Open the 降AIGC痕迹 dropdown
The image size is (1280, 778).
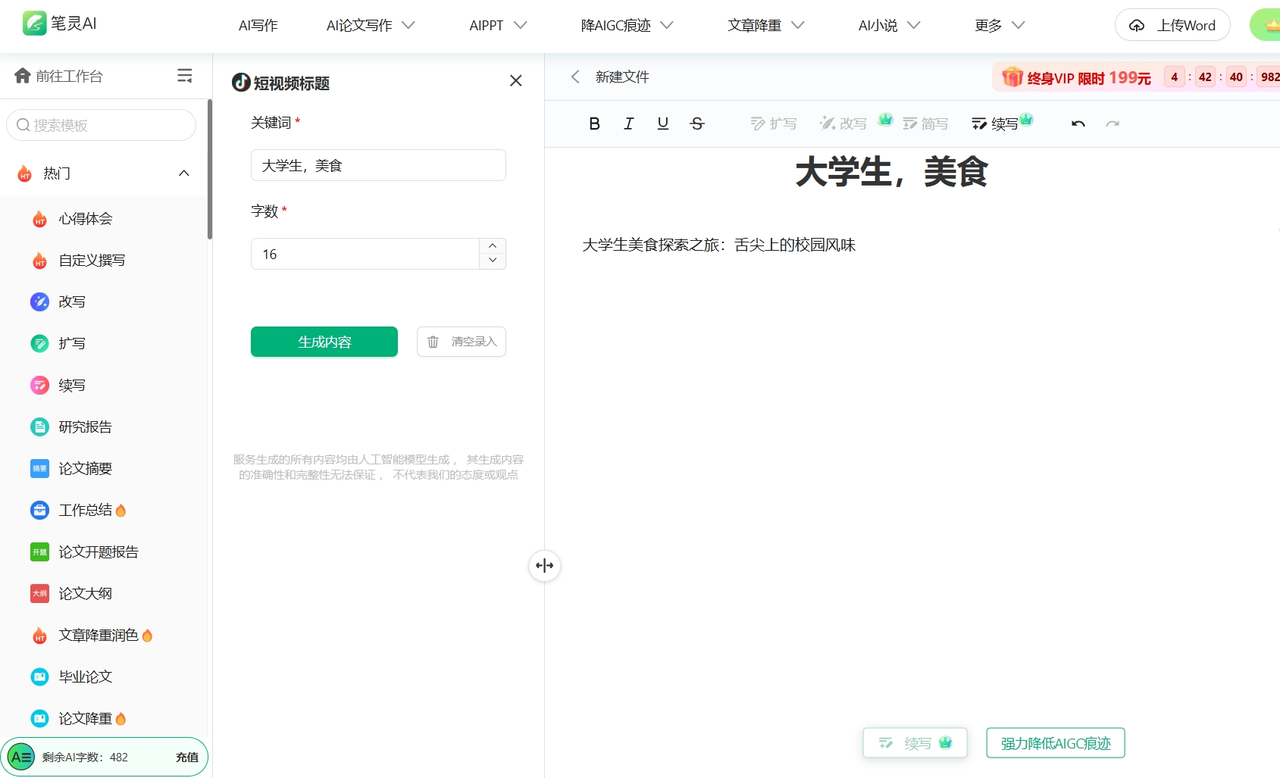pyautogui.click(x=627, y=26)
